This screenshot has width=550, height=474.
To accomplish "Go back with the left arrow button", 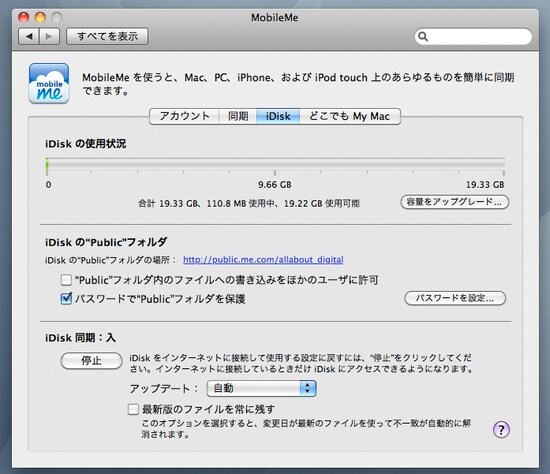I will click(29, 36).
